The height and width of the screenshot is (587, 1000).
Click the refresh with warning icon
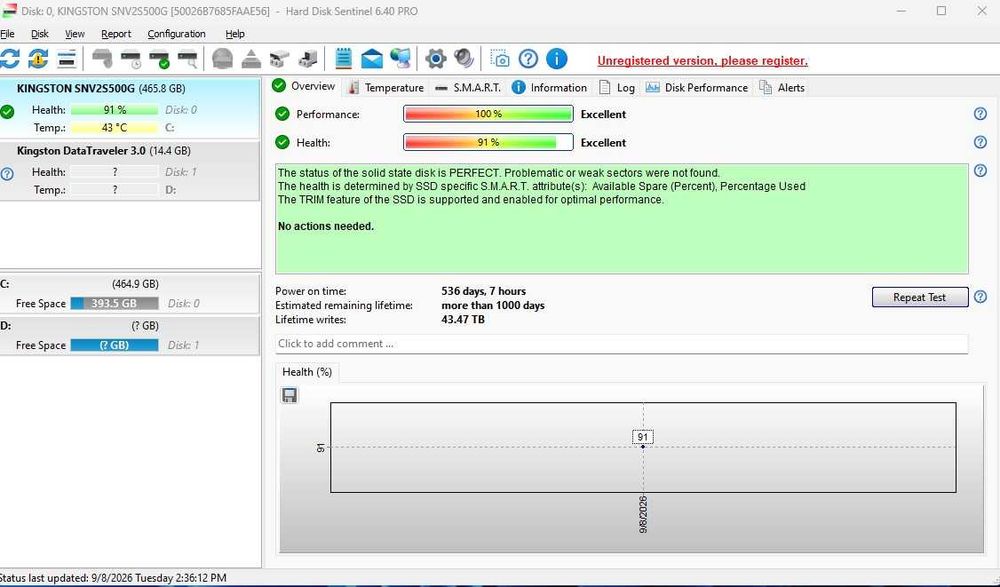(x=38, y=59)
